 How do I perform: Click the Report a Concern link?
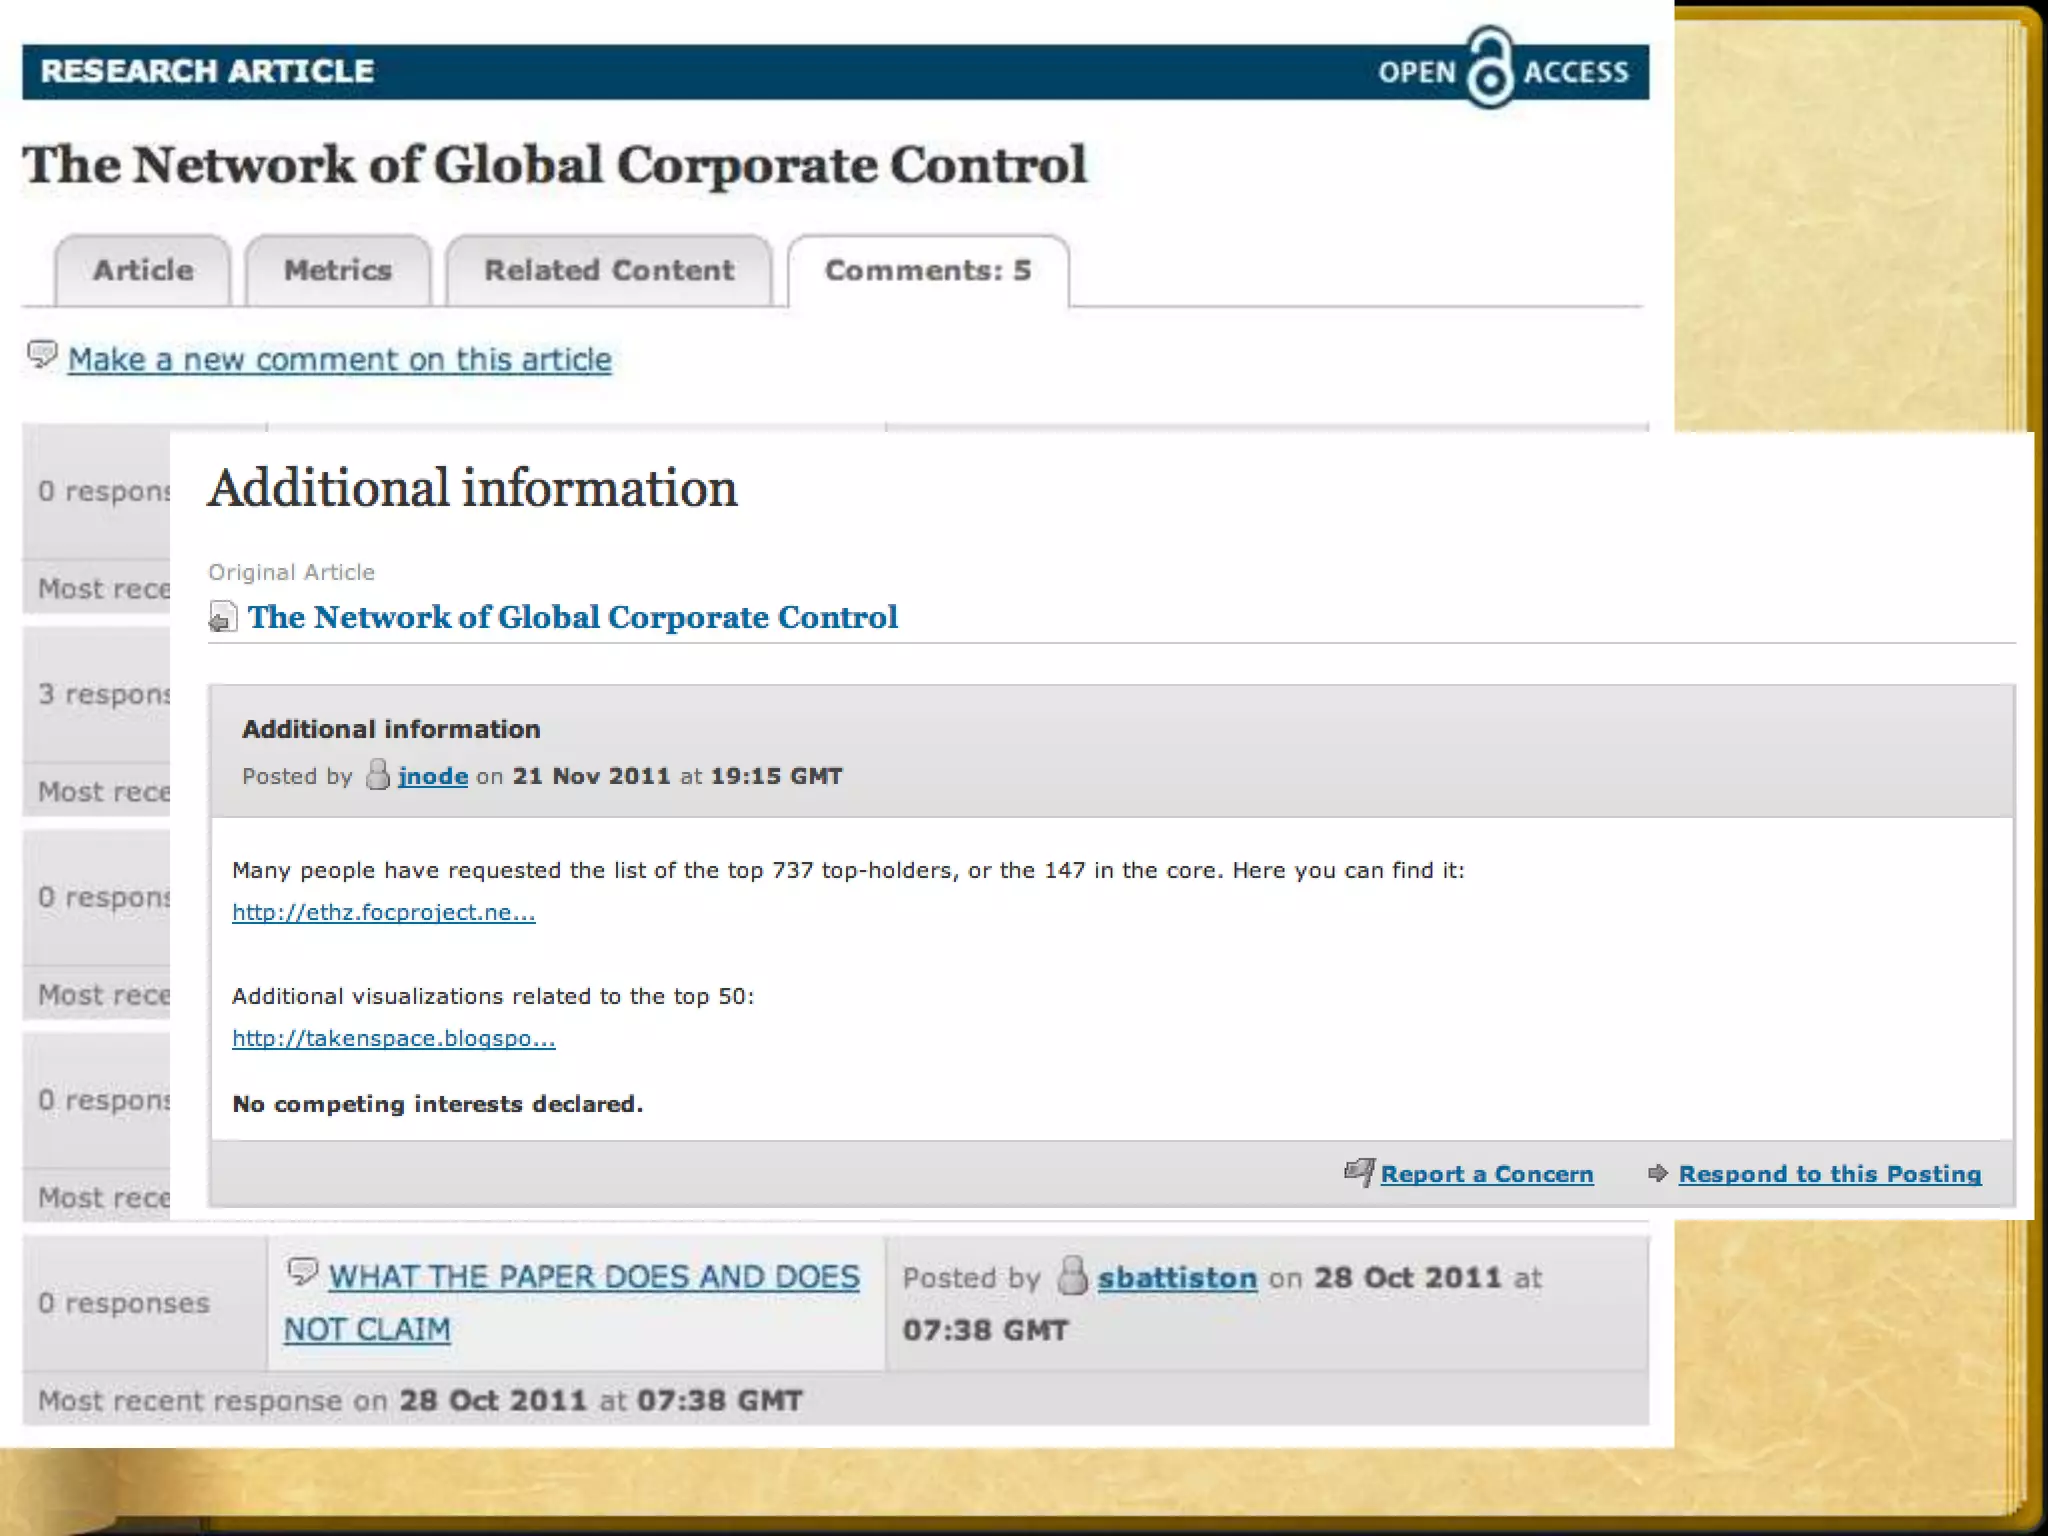click(x=1486, y=1174)
